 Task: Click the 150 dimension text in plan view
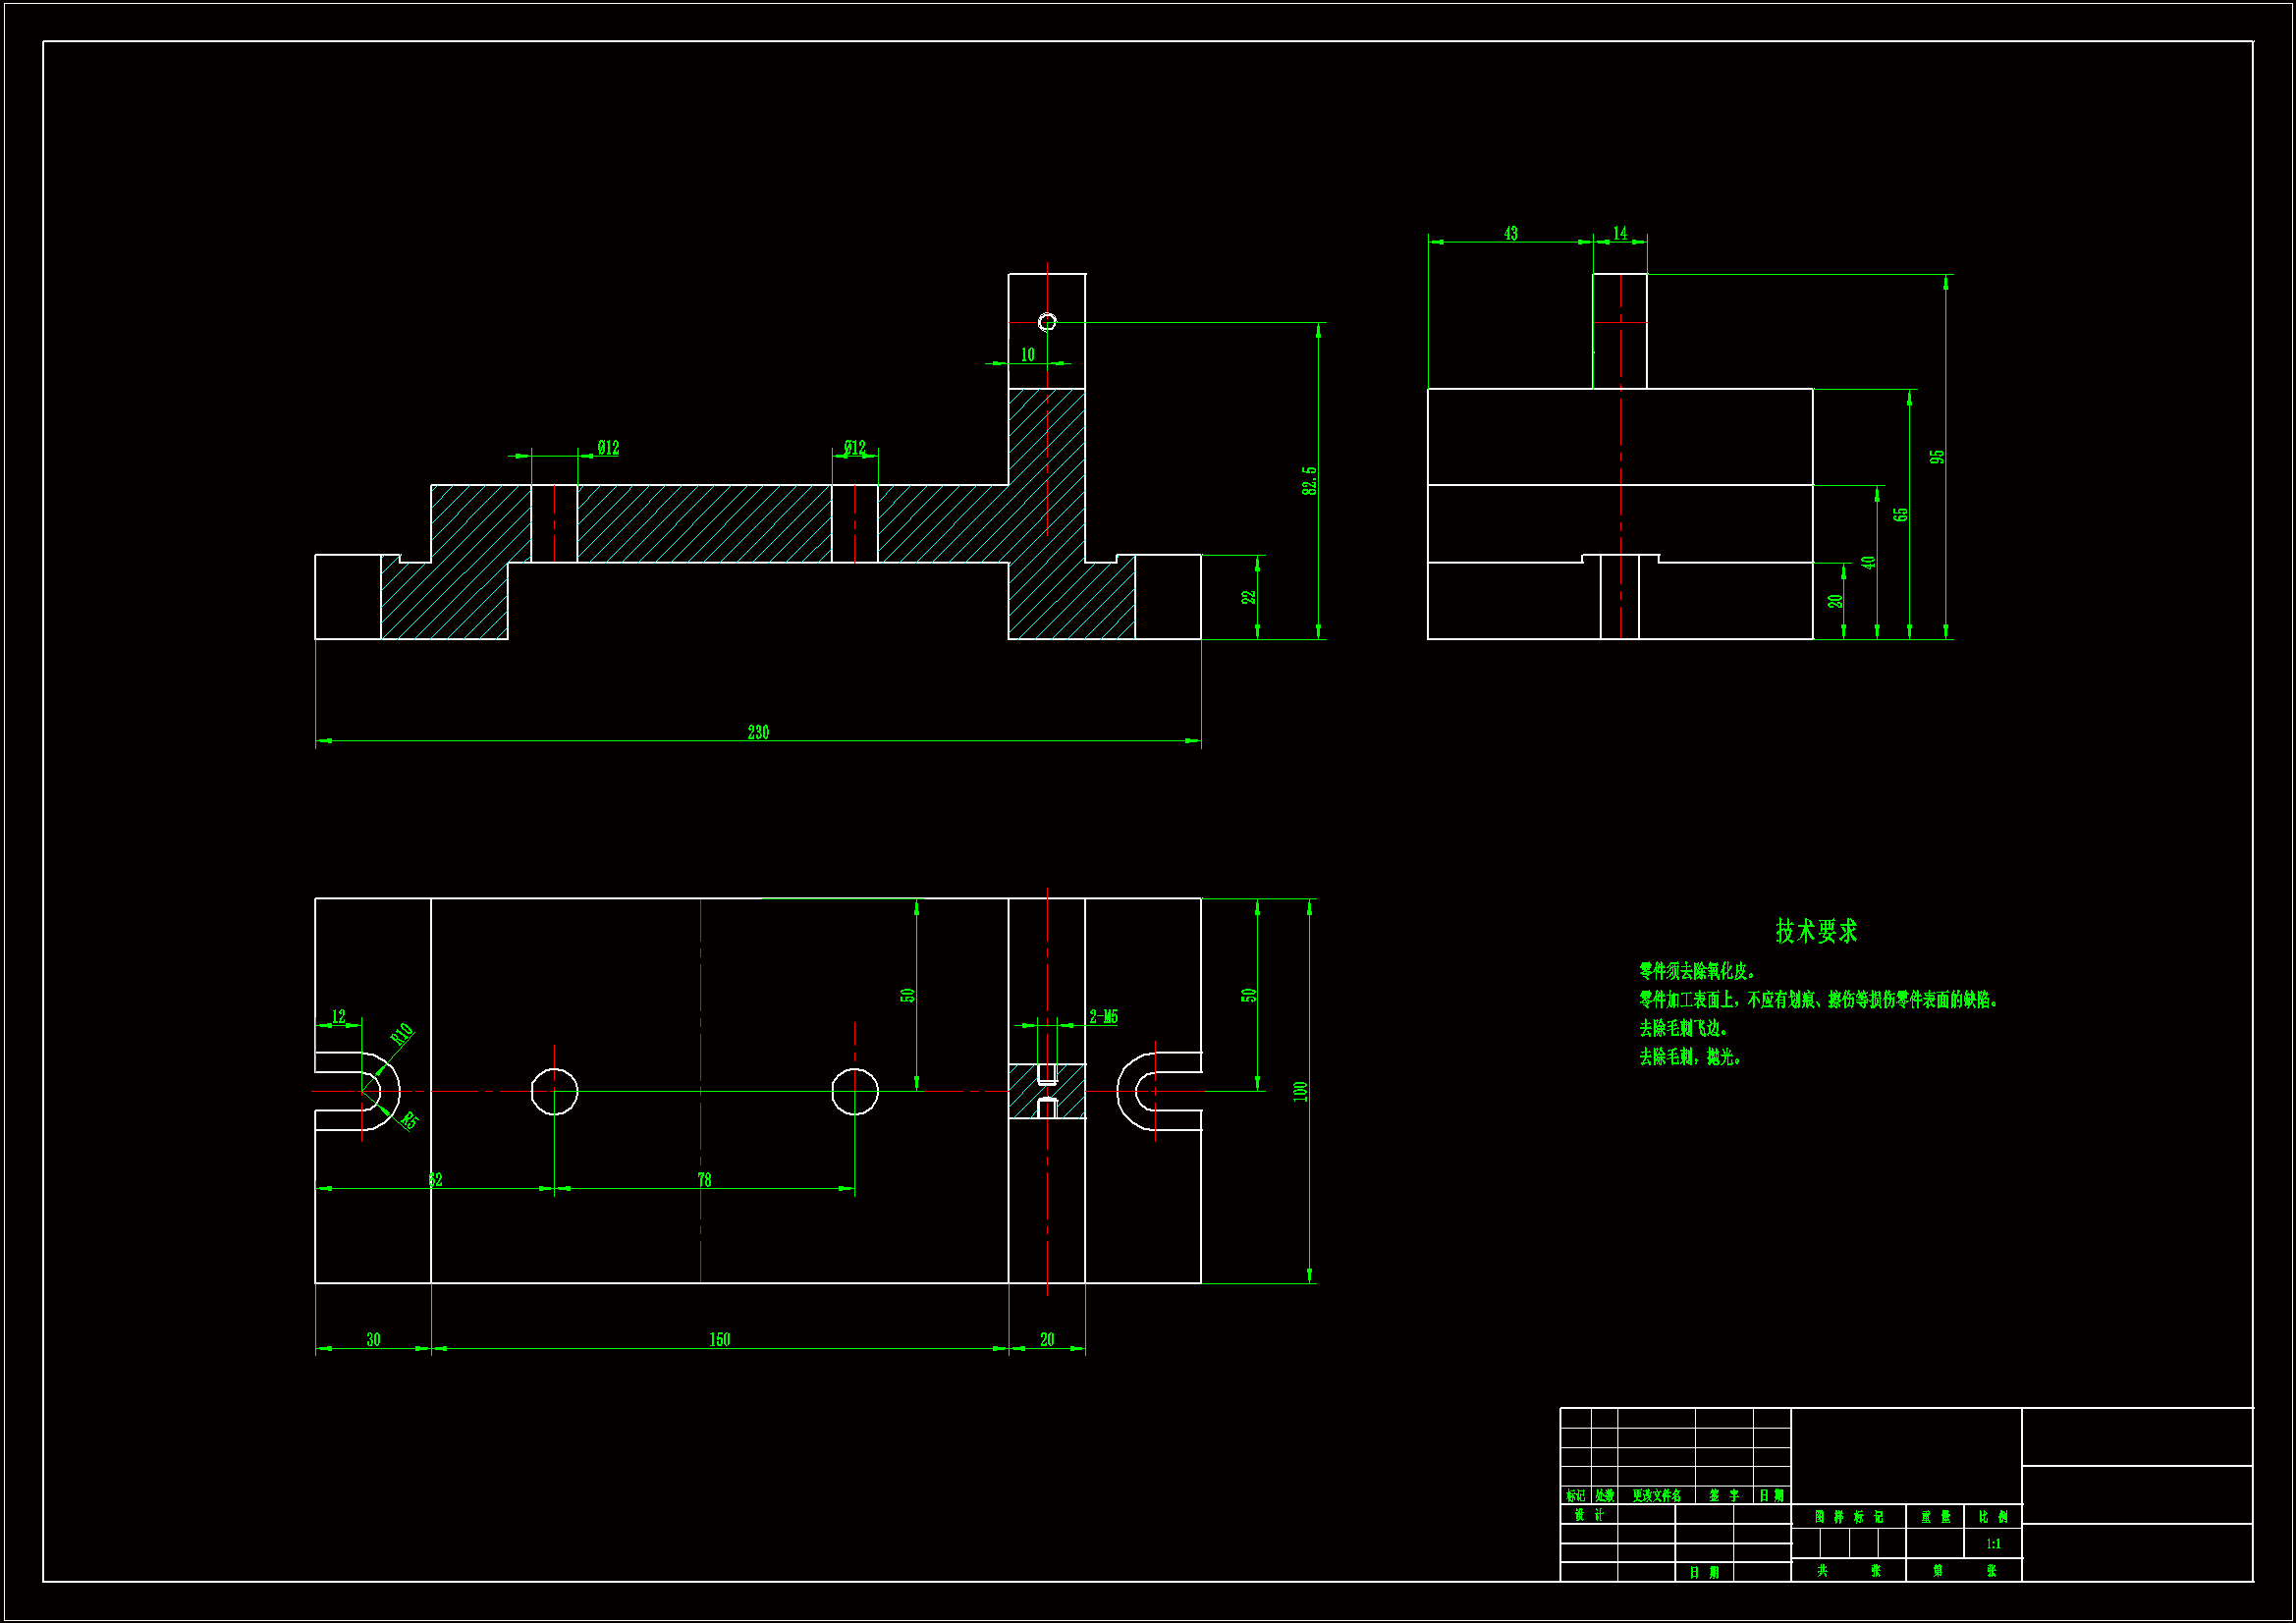pos(719,1340)
